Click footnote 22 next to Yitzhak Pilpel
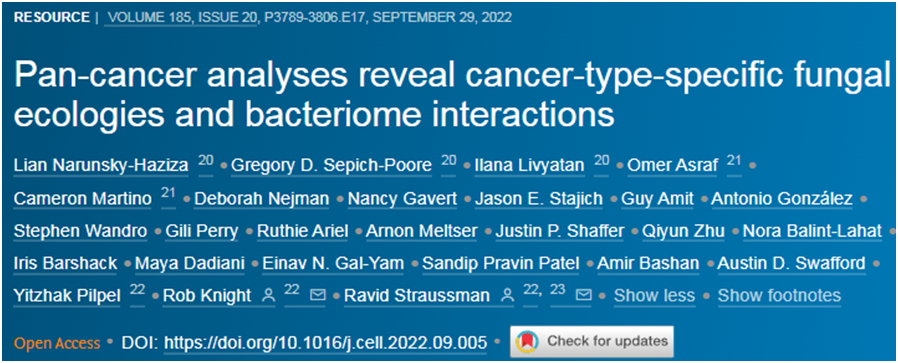898x363 pixels. click(137, 291)
